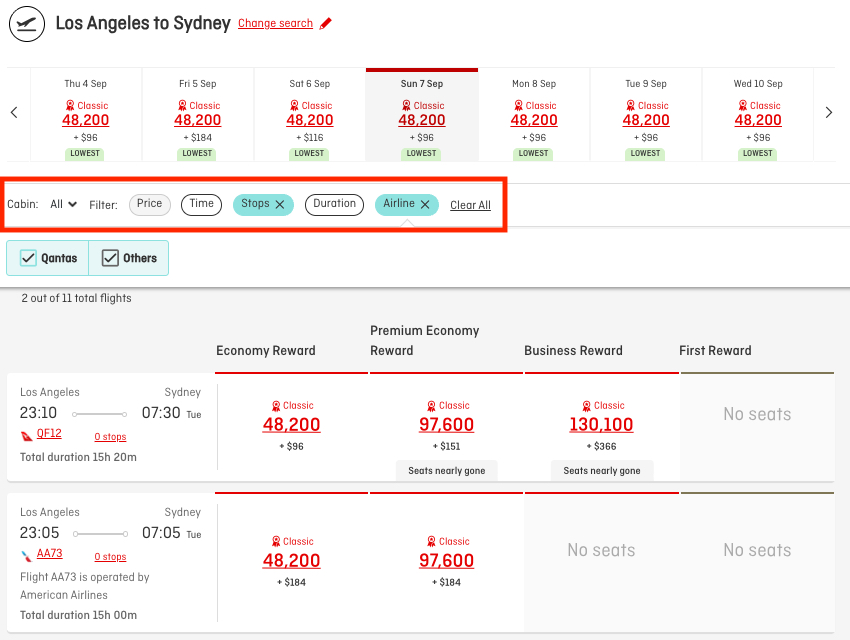The height and width of the screenshot is (640, 850).
Task: Select AA73 Premium Economy 97,600 points fare
Action: [x=447, y=561]
